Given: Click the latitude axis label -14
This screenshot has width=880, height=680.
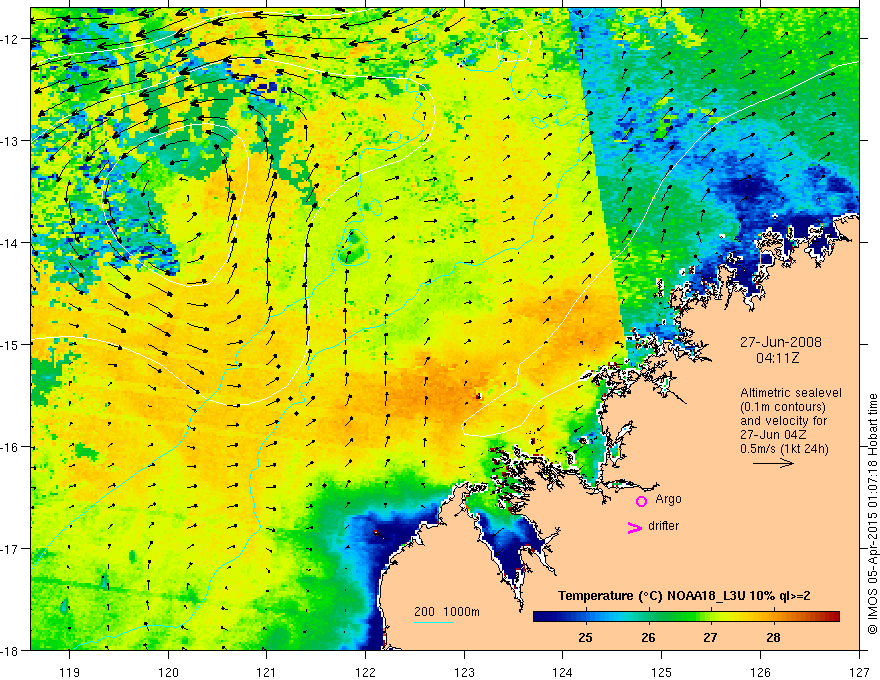Looking at the screenshot, I should point(11,243).
